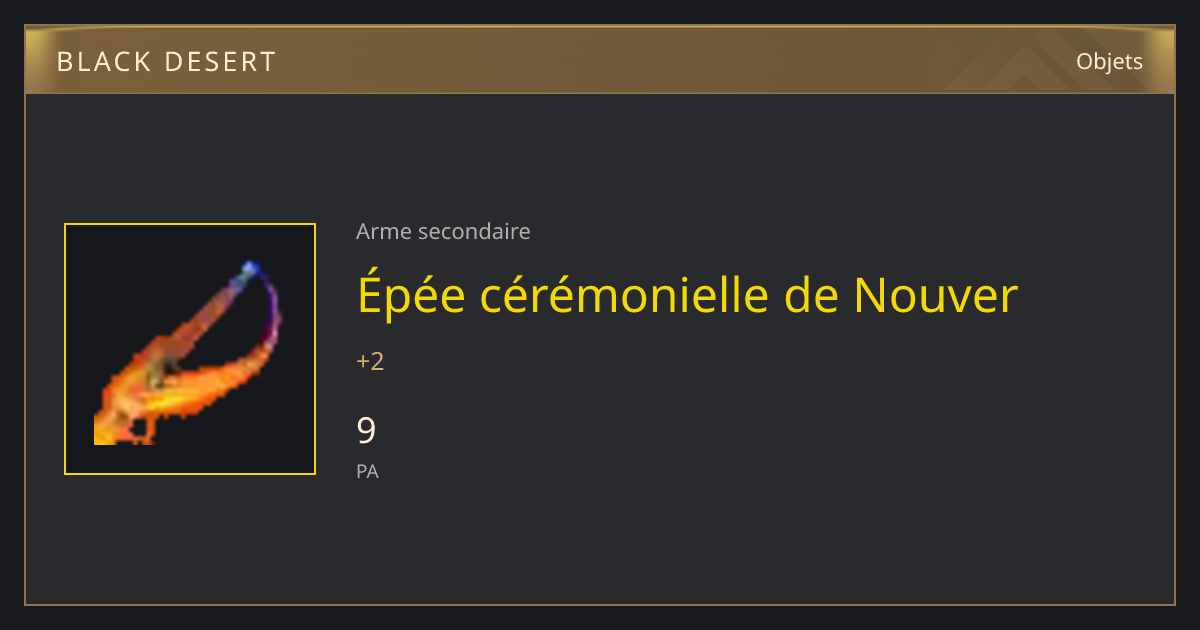Click the word Nouver in item name
The image size is (1200, 630).
tap(935, 296)
